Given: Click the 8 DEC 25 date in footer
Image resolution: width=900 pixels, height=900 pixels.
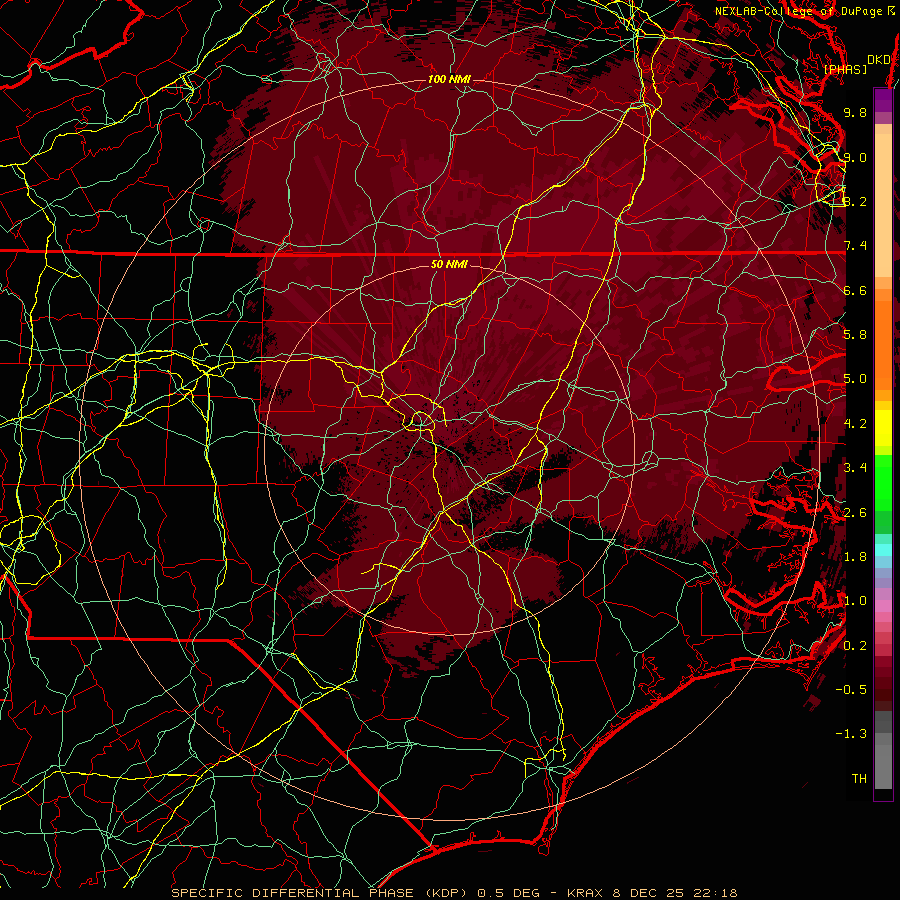Looking at the screenshot, I should [648, 893].
